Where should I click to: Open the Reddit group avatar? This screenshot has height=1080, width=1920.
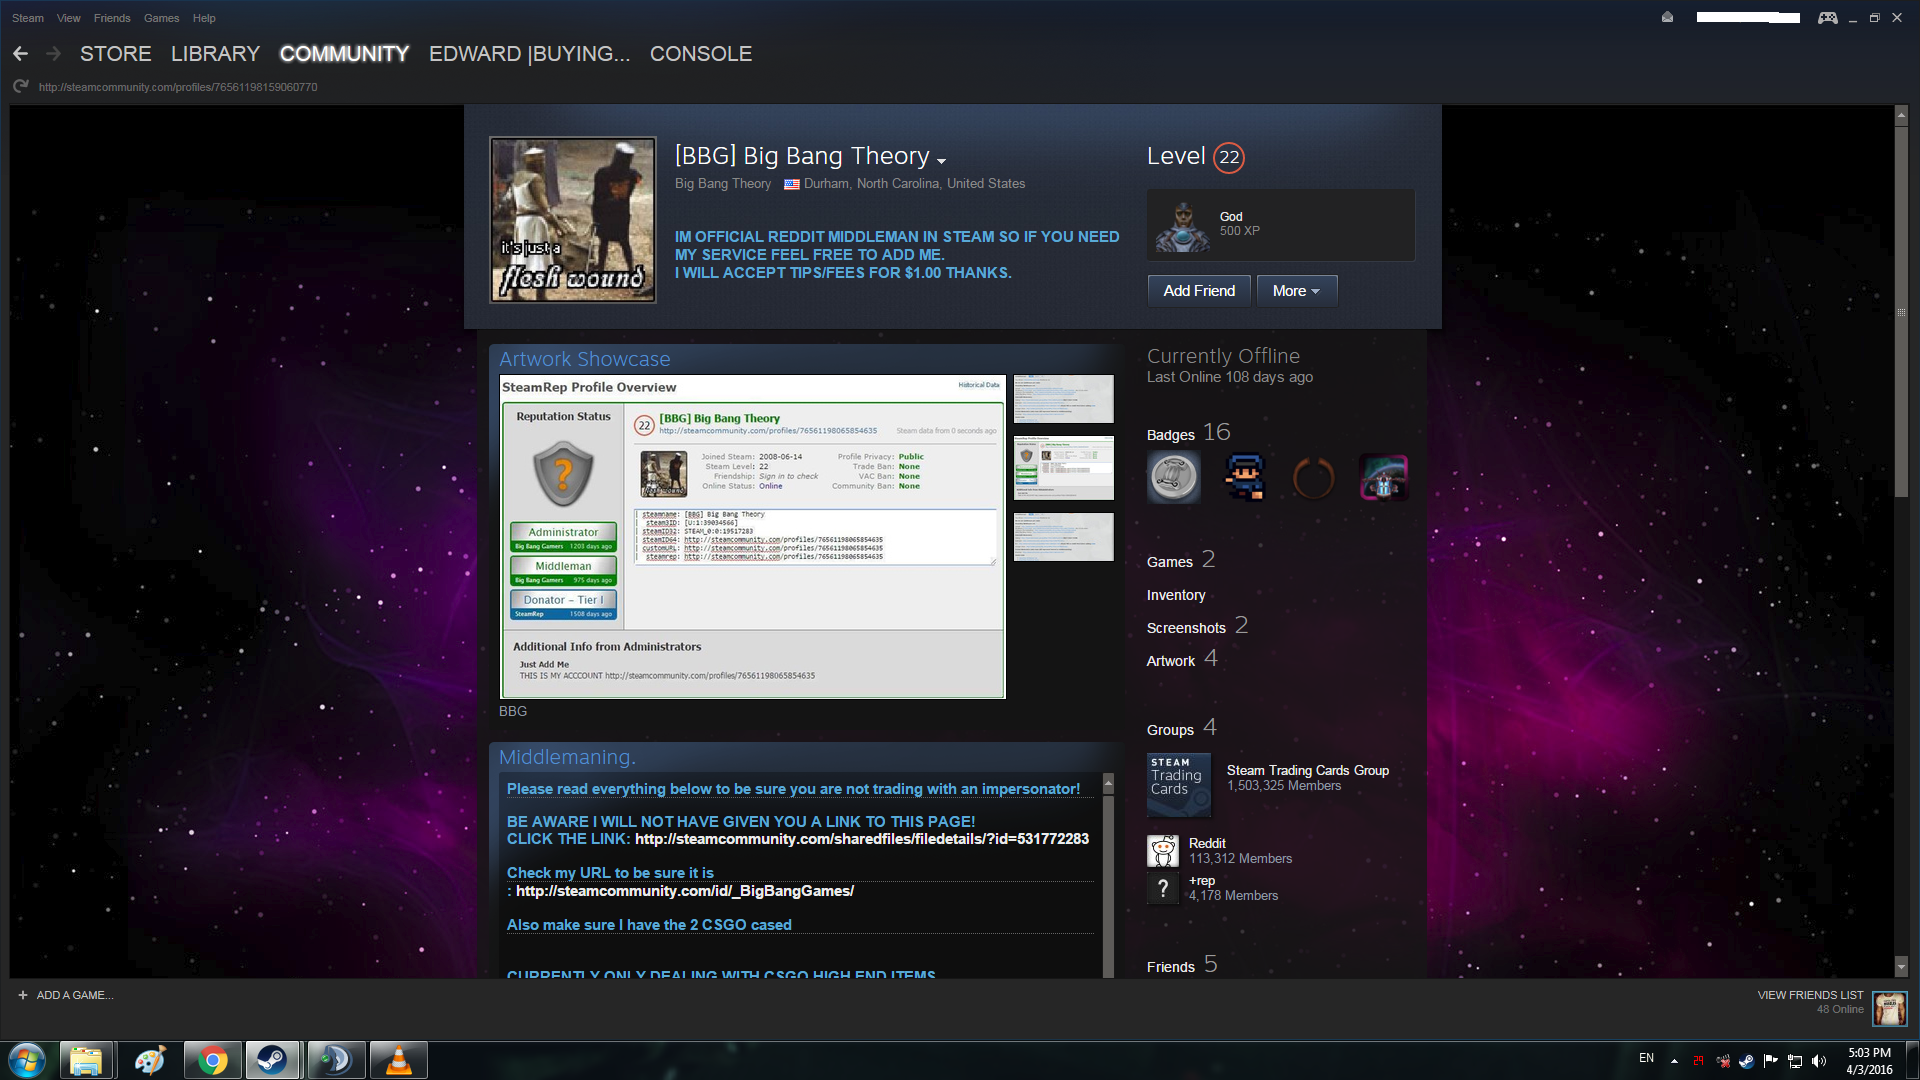click(1162, 850)
